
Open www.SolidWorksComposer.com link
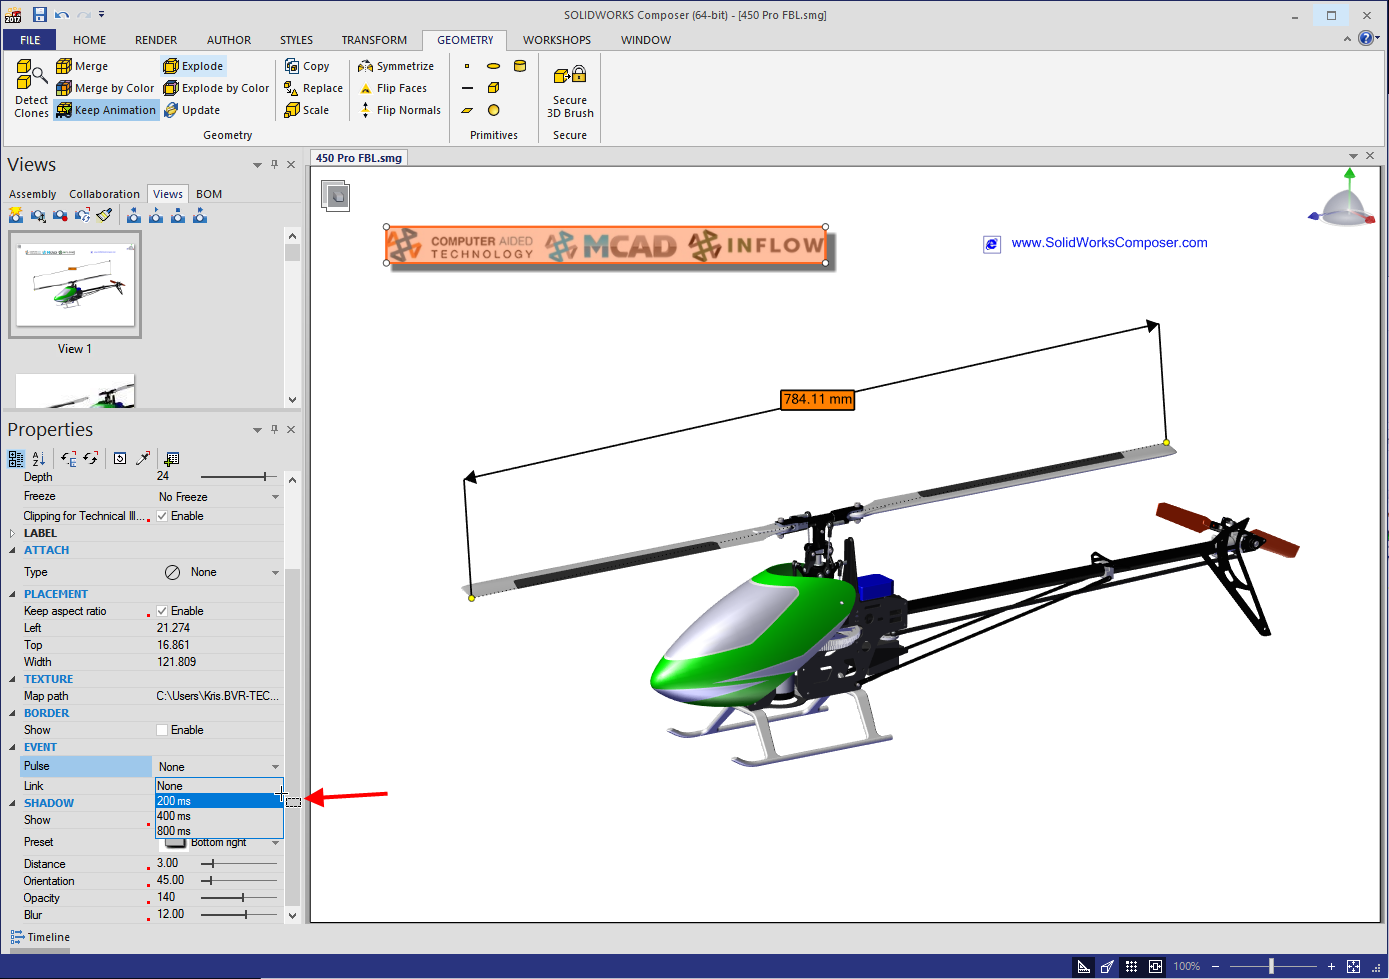(x=1108, y=243)
